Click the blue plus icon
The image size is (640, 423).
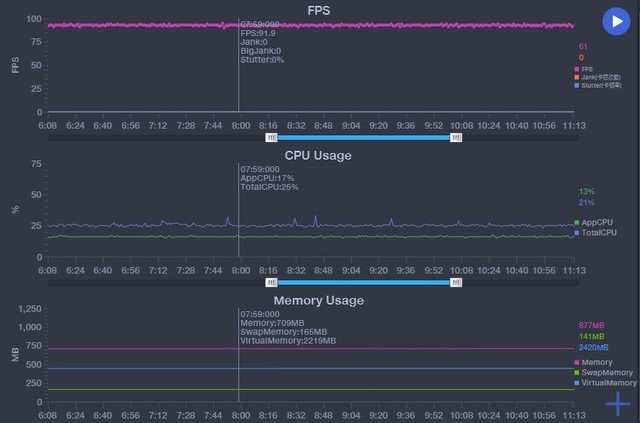point(618,403)
